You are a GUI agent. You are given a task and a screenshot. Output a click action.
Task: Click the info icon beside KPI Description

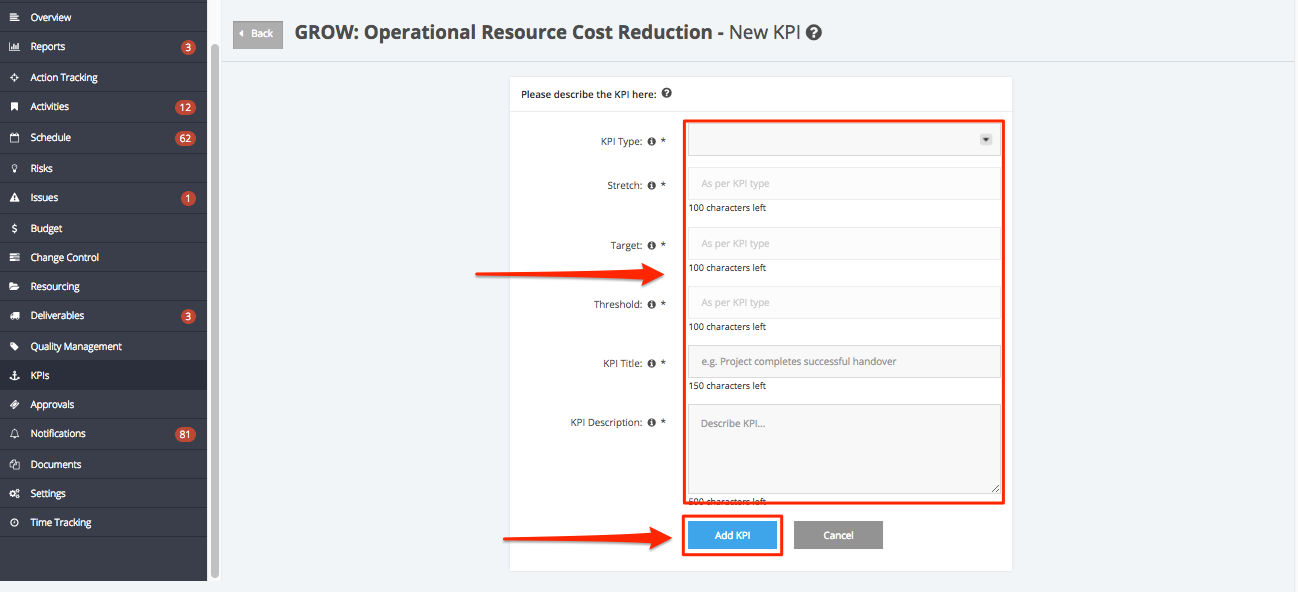[651, 423]
